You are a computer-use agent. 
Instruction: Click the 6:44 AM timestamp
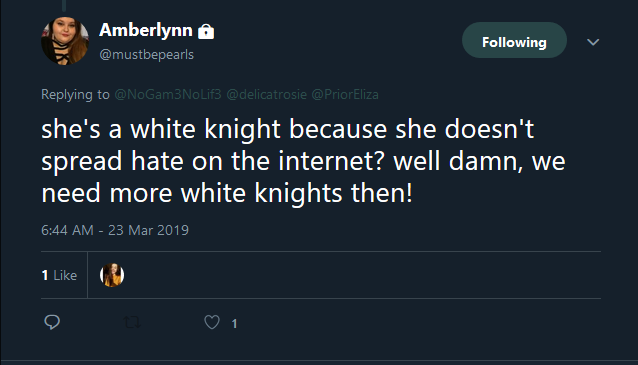(x=67, y=230)
